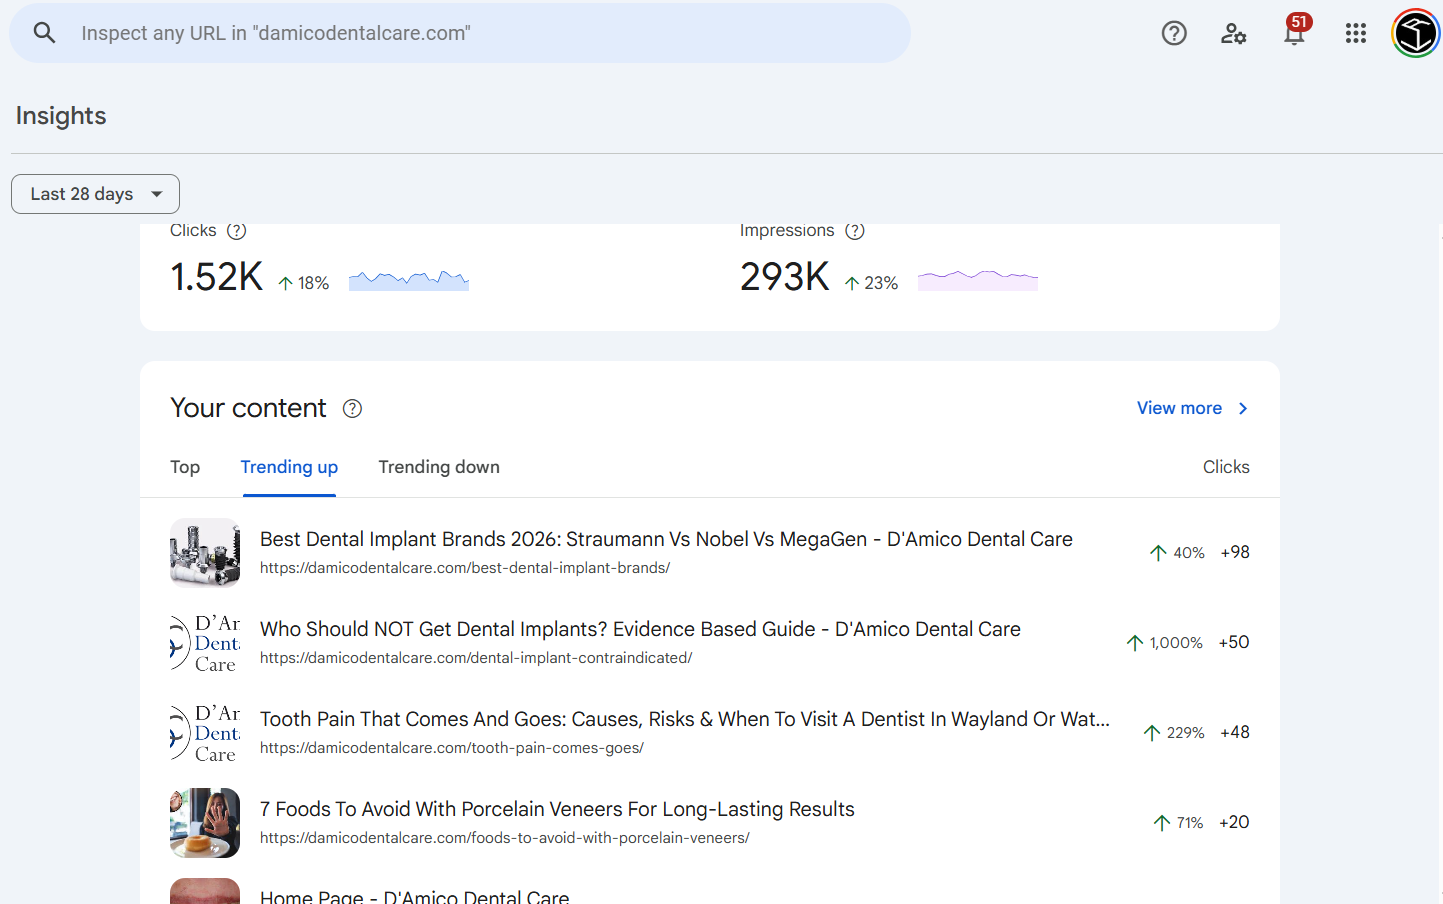Click the porcelain veneers foods thumbnail
Screen dimensions: 1443x904
205,822
